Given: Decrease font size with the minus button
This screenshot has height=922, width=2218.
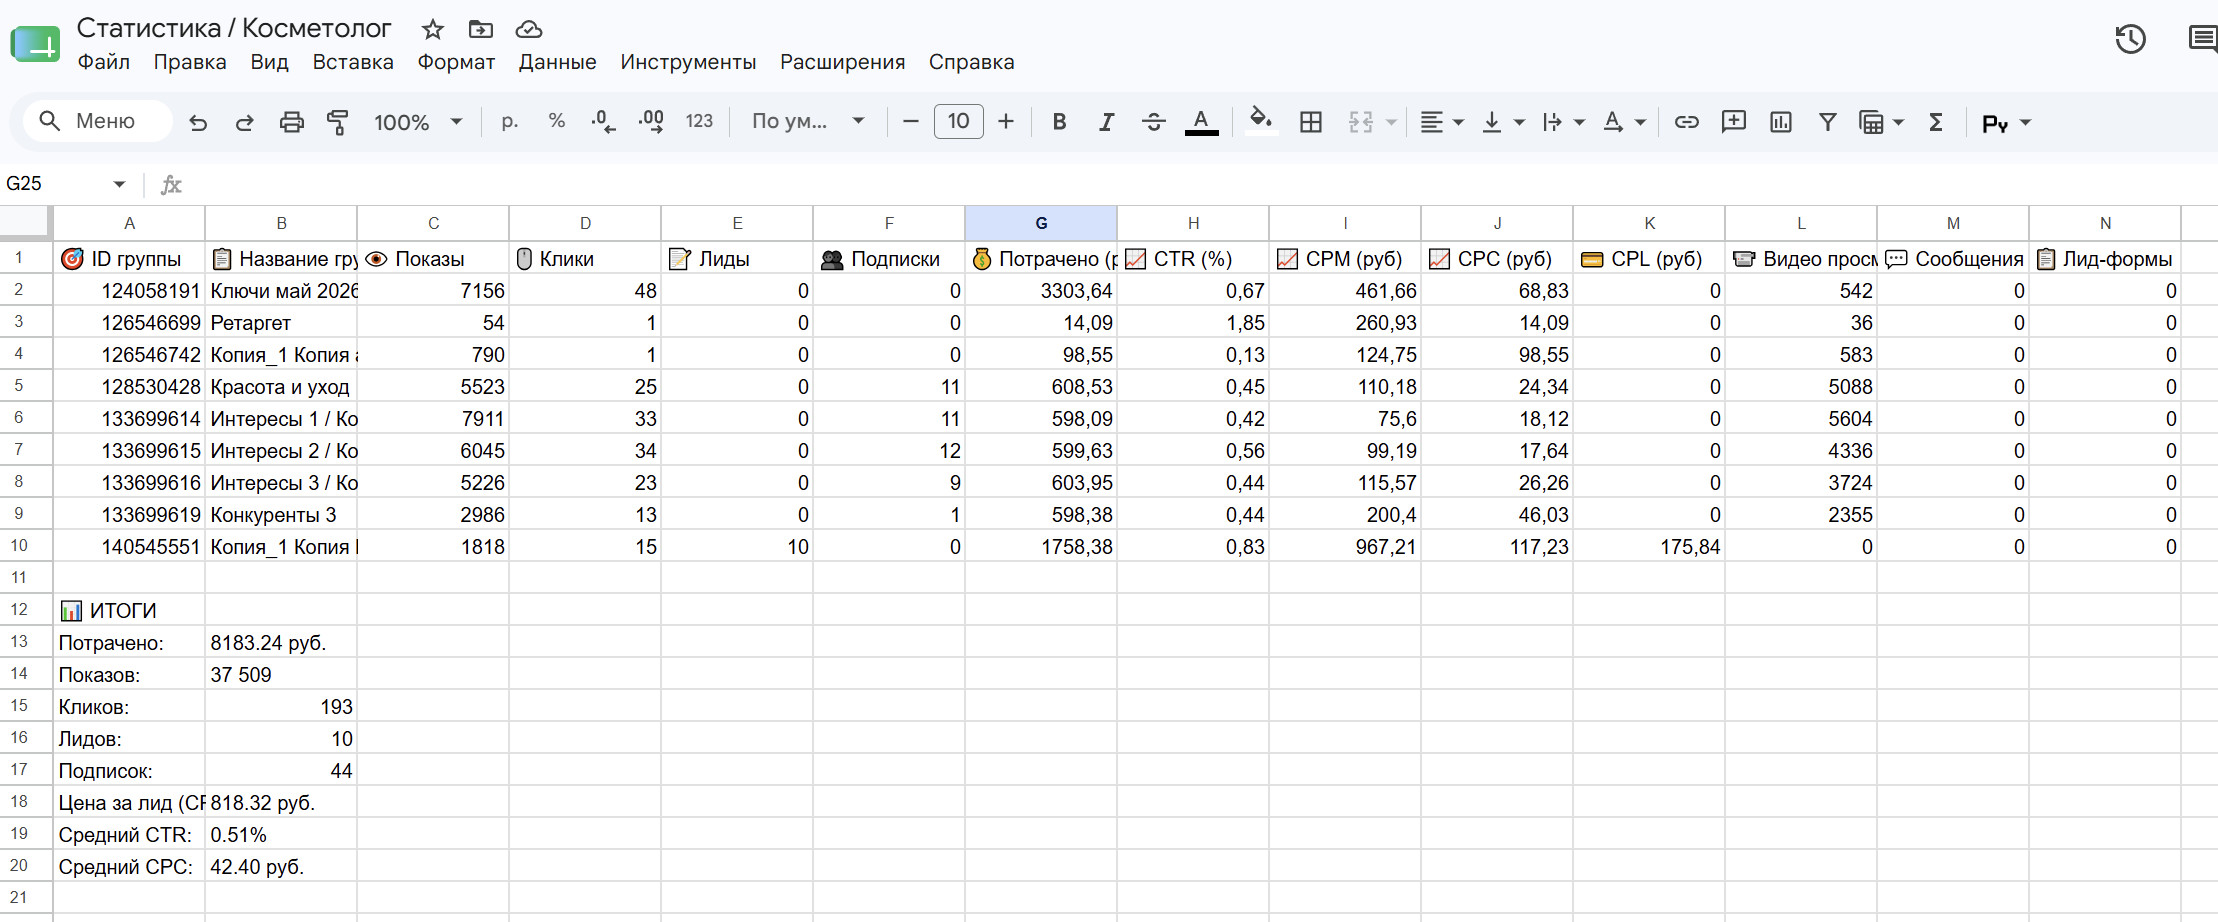Looking at the screenshot, I should (x=910, y=122).
